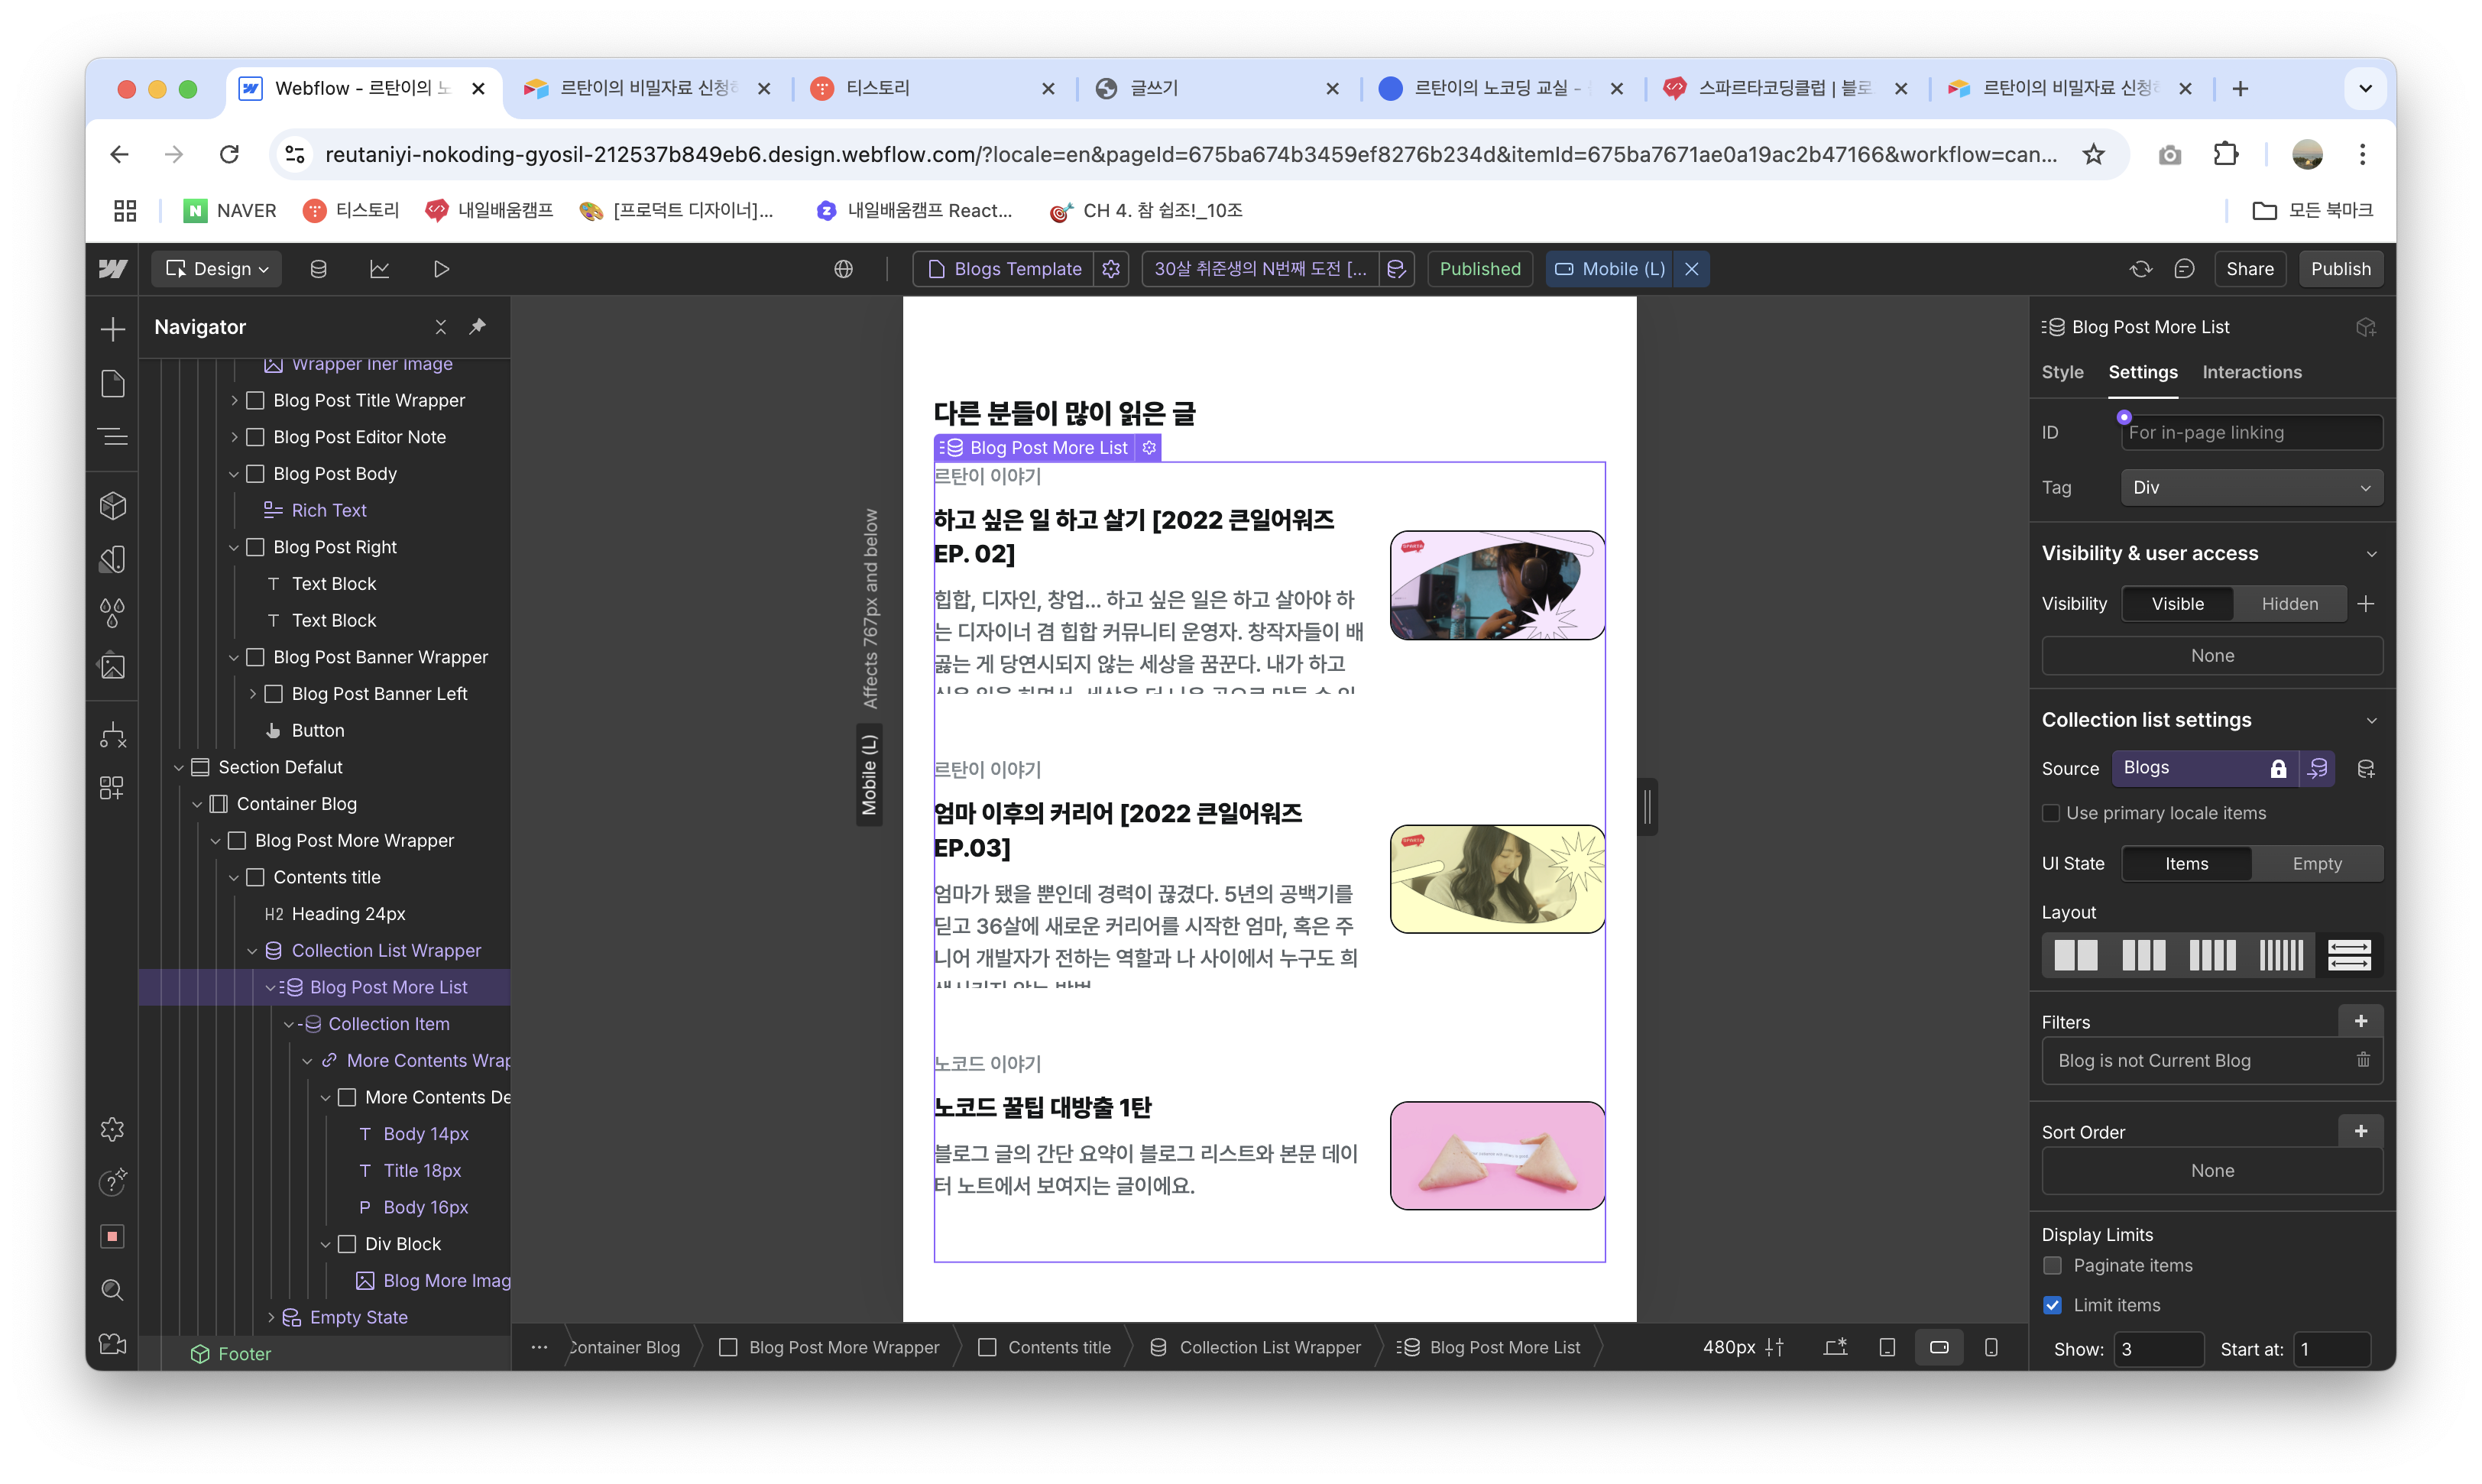Add a new collection list filter
The image size is (2482, 1484).
[2361, 1021]
